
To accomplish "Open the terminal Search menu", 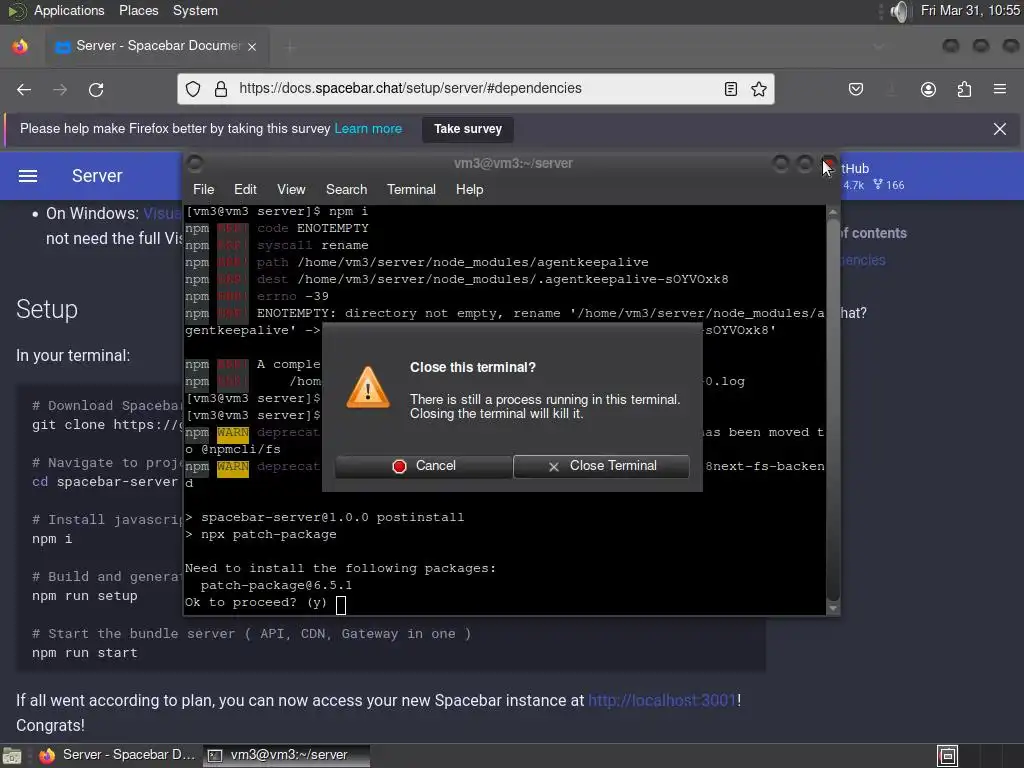I will (x=346, y=189).
